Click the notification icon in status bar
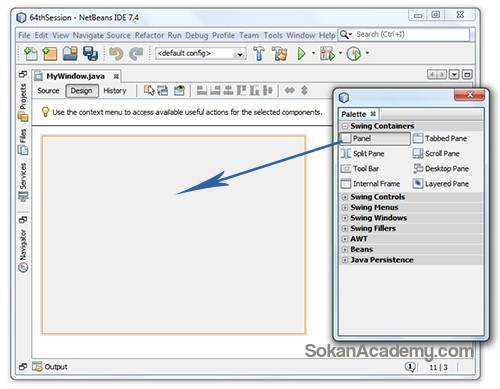 (410, 367)
